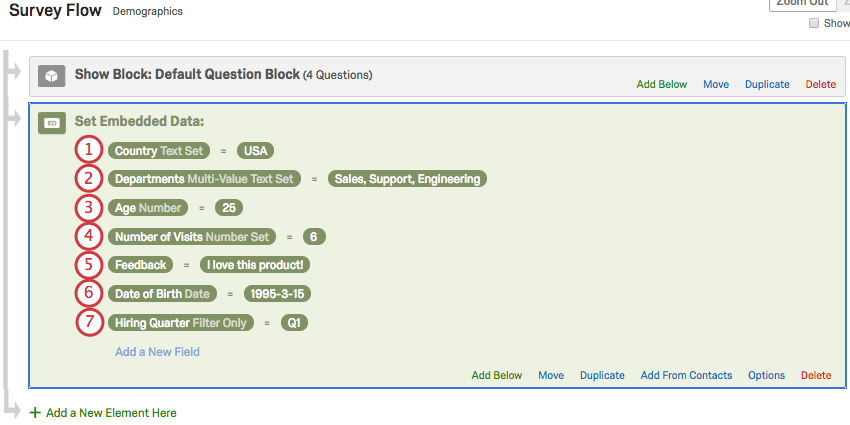Open Options for the Embedded Data block

pos(766,376)
